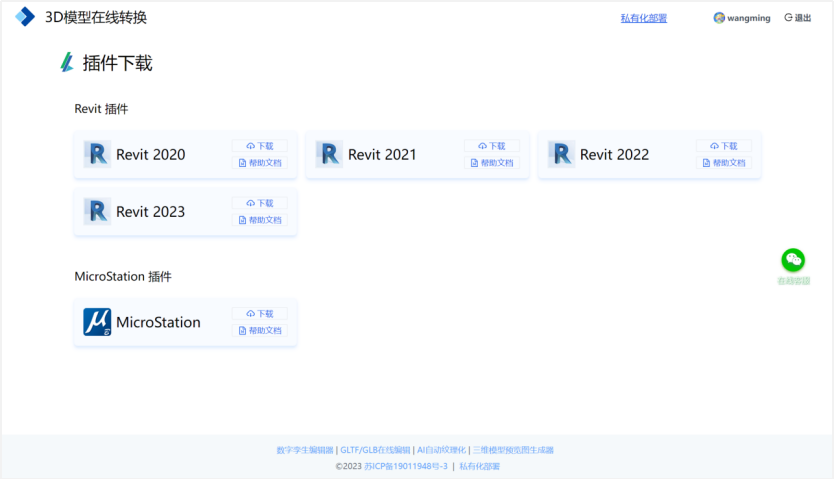The image size is (834, 479).
Task: Click the Revit 插件 section heading
Action: (x=101, y=109)
